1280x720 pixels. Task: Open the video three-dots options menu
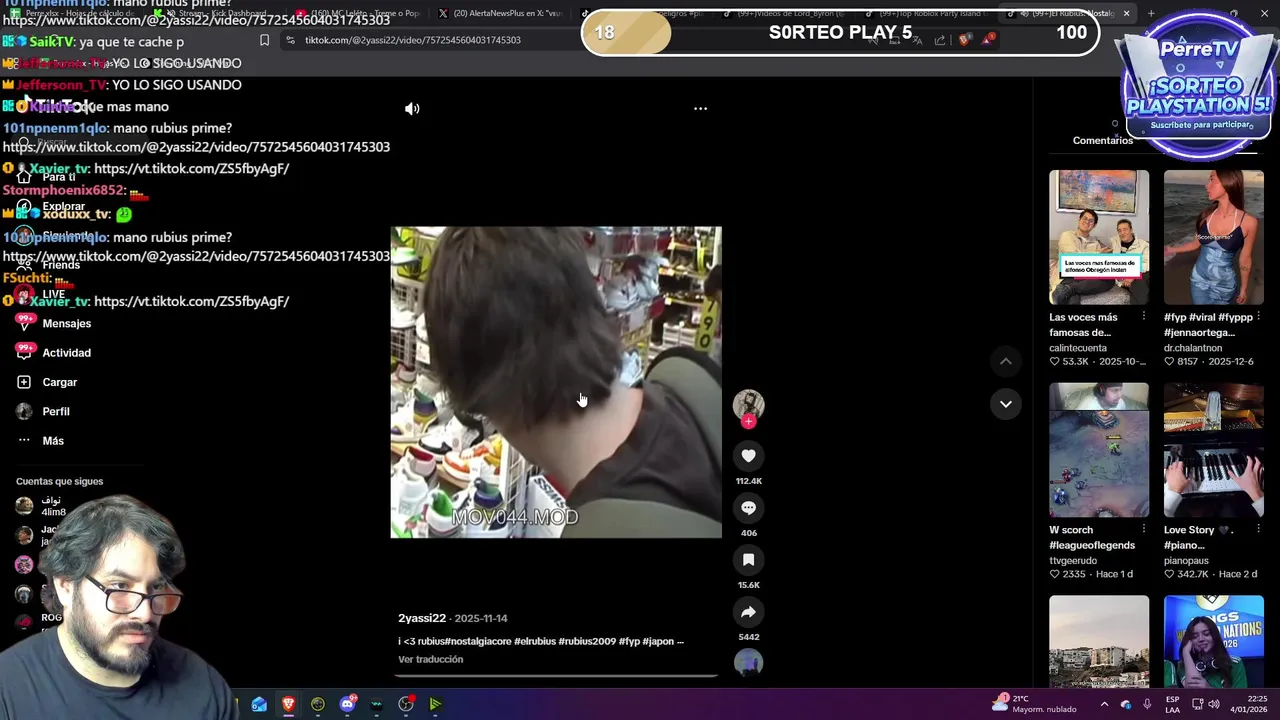[x=700, y=108]
